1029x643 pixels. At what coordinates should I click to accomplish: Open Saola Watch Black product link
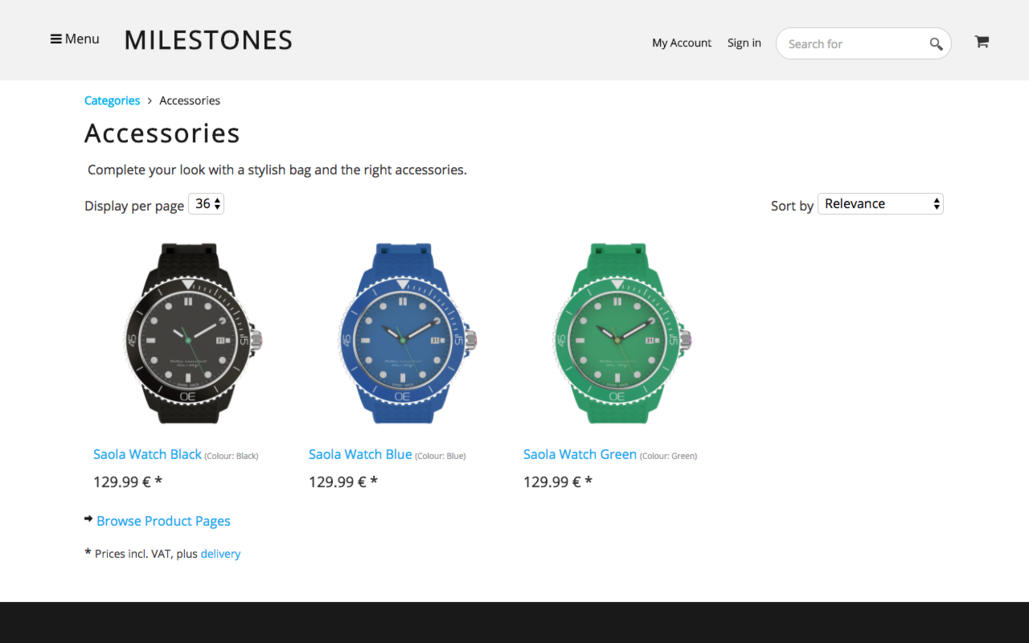[147, 454]
